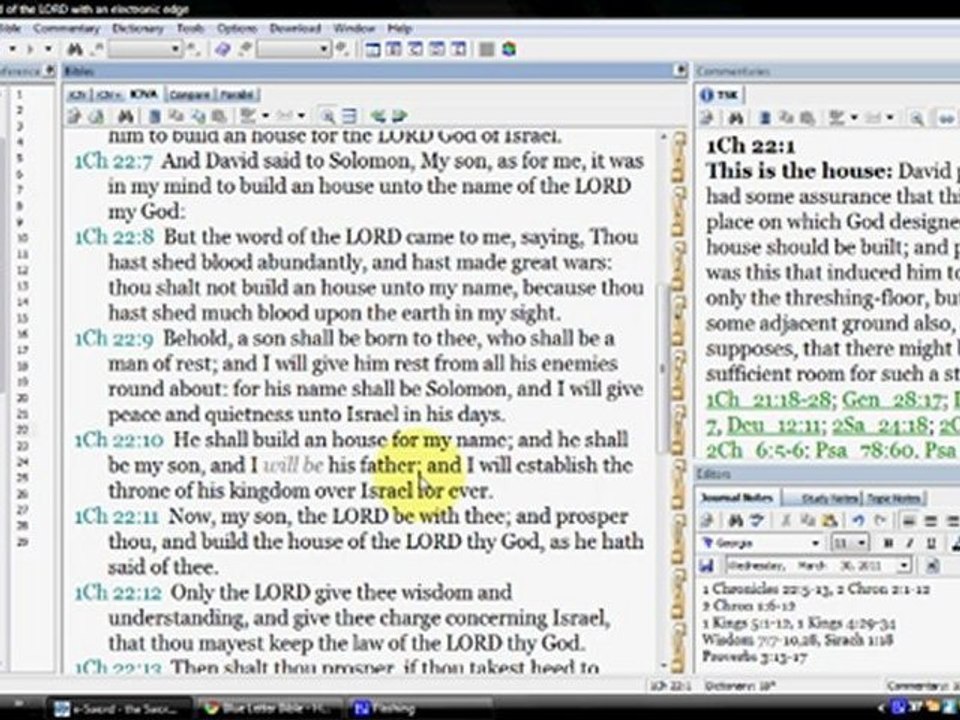Click the gray square icon in main toolbar
Screen dimensions: 960x720
click(x=487, y=49)
